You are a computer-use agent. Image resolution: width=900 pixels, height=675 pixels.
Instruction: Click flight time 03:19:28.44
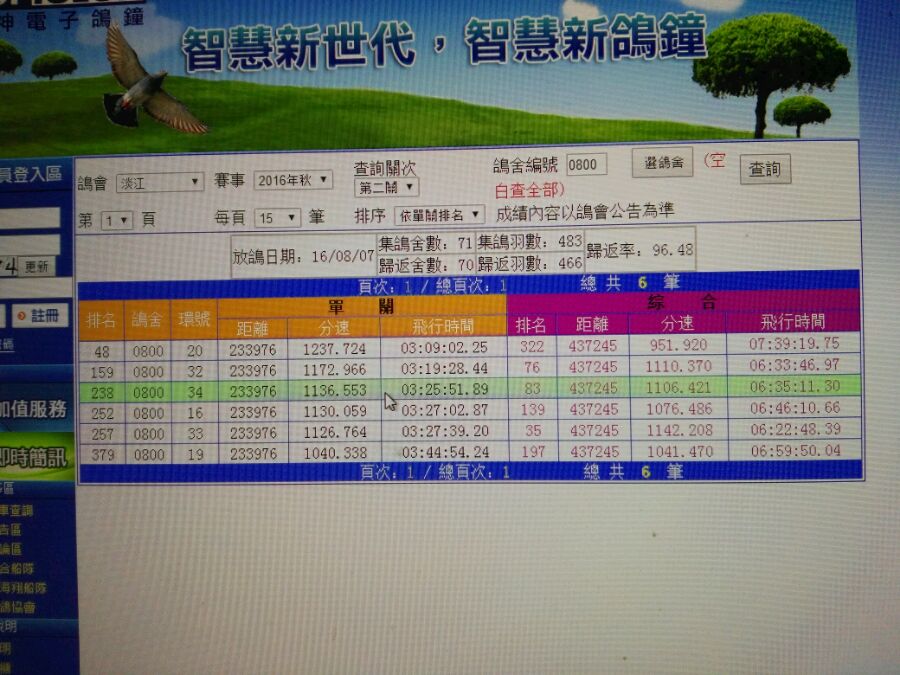[444, 368]
